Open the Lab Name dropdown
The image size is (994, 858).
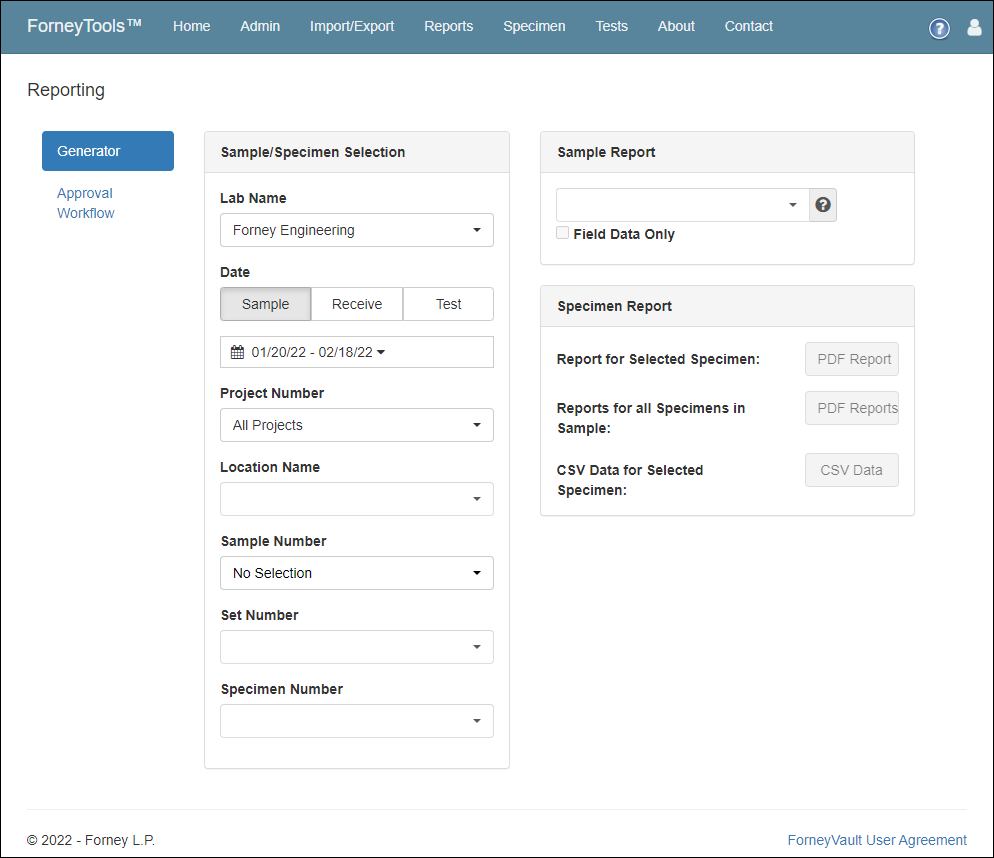coord(357,230)
